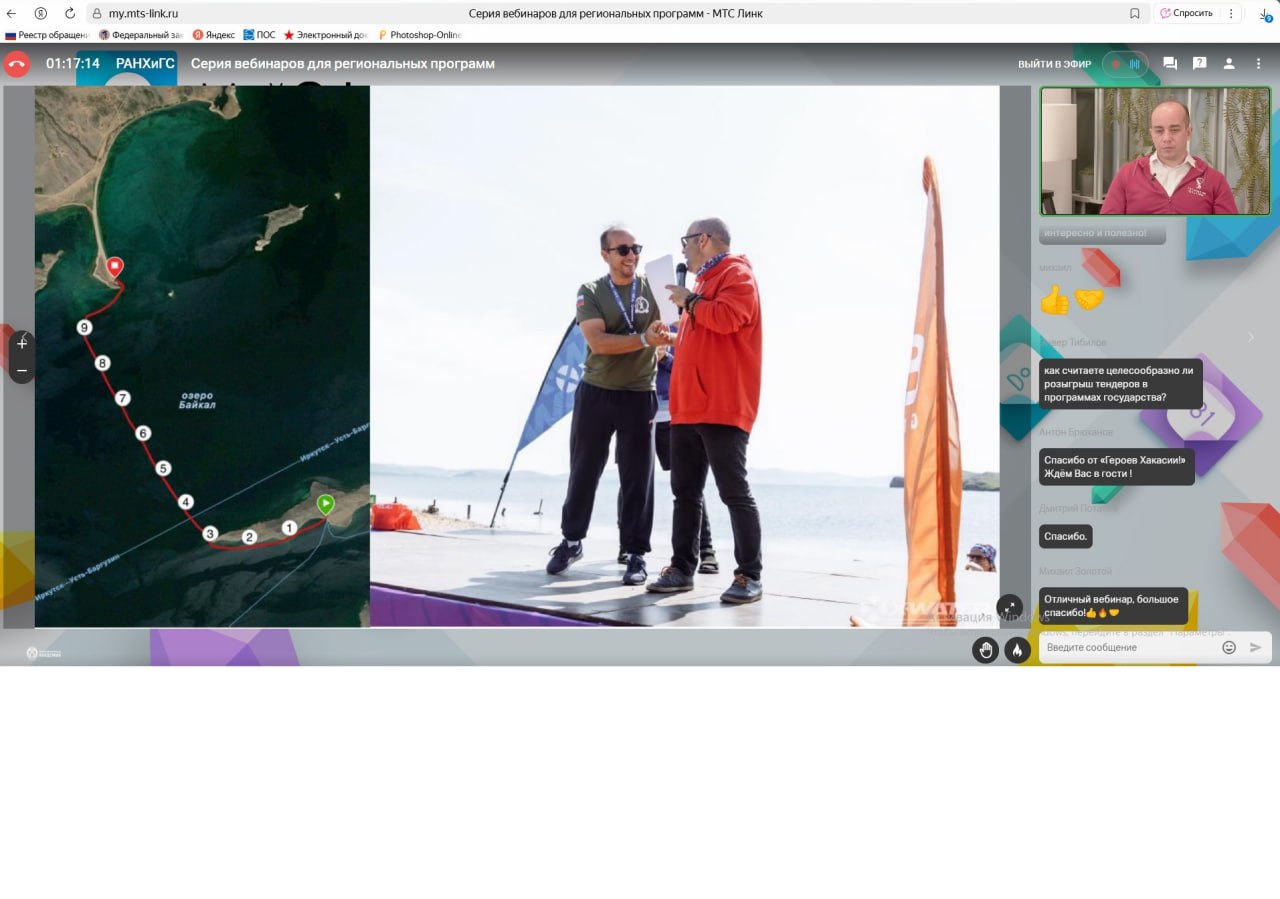Open the questions panel icon
The height and width of the screenshot is (899, 1280).
[x=1199, y=64]
